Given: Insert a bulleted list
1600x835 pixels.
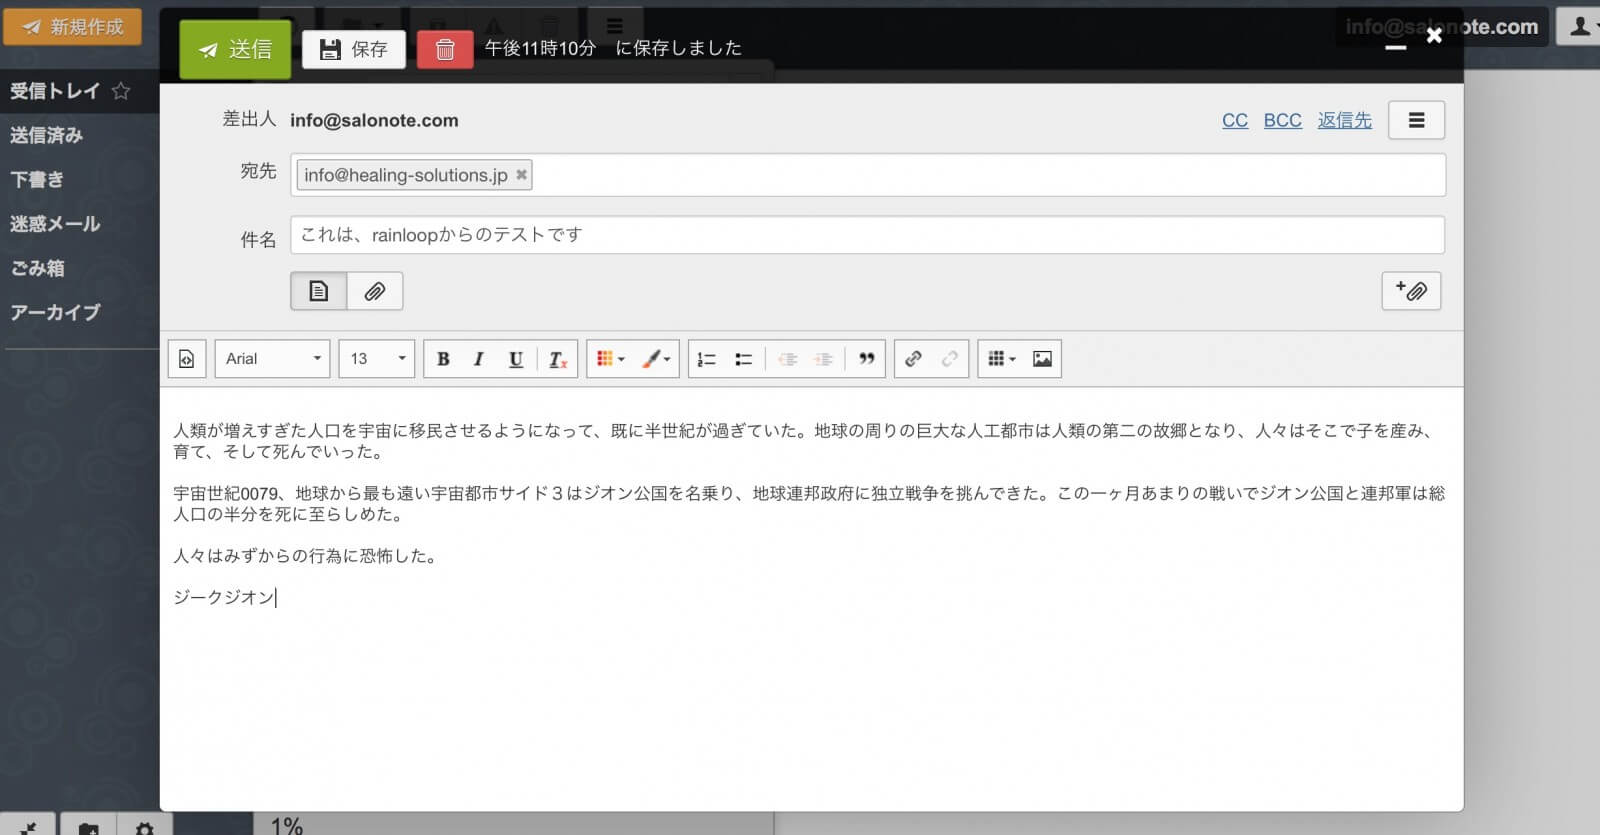Looking at the screenshot, I should tap(743, 359).
